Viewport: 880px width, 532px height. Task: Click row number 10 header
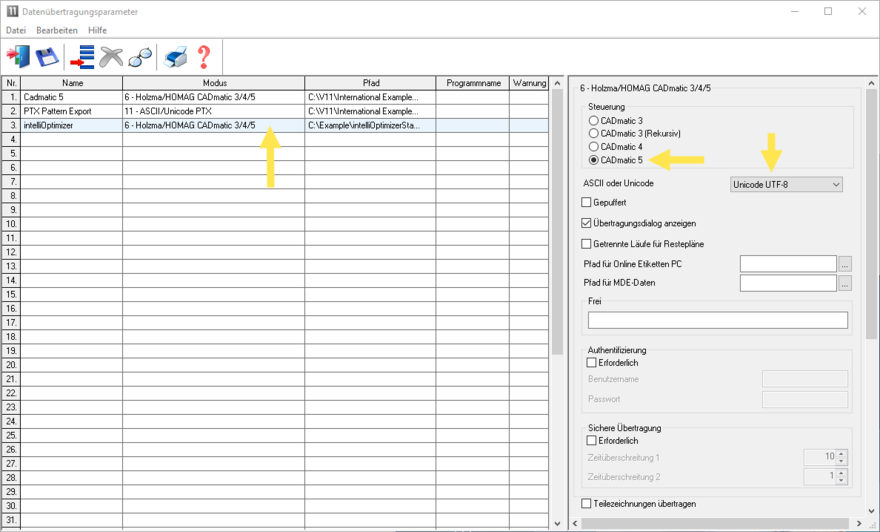pos(11,224)
